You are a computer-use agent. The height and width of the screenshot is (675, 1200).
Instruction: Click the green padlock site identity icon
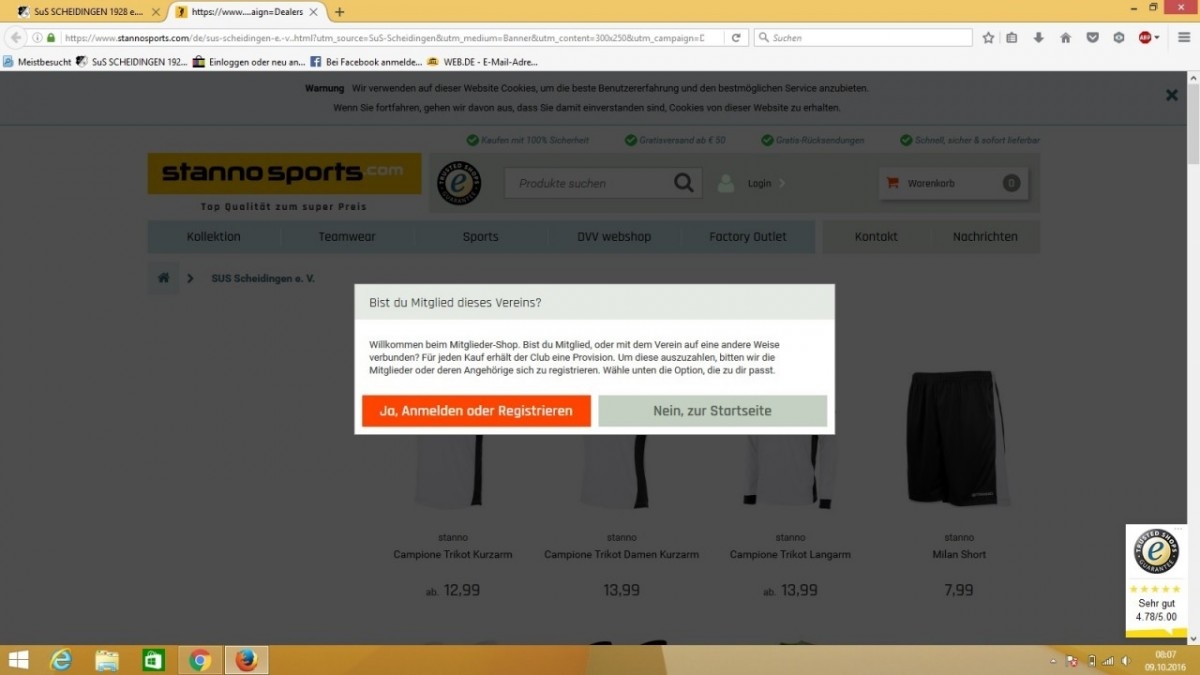tap(51, 38)
